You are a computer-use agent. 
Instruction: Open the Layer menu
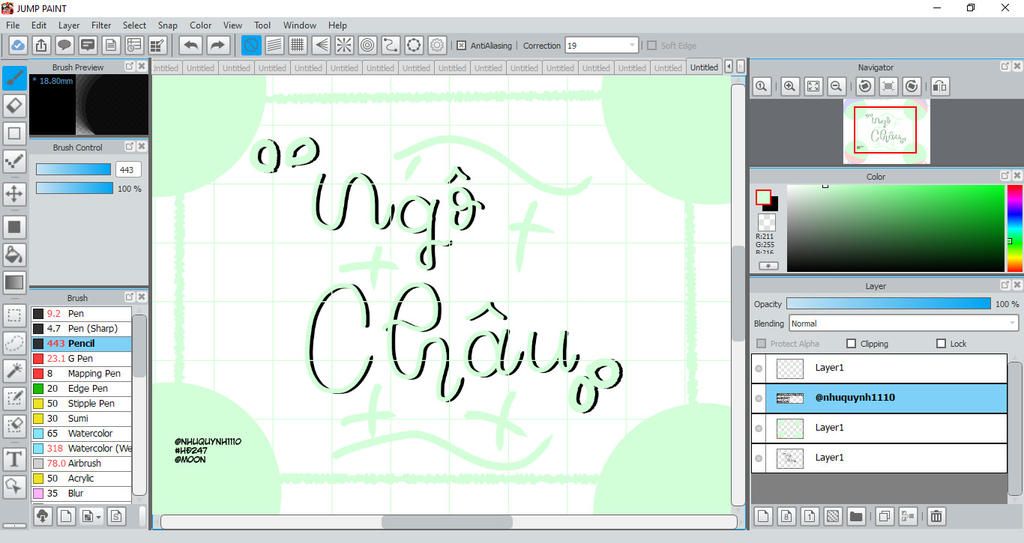(69, 25)
